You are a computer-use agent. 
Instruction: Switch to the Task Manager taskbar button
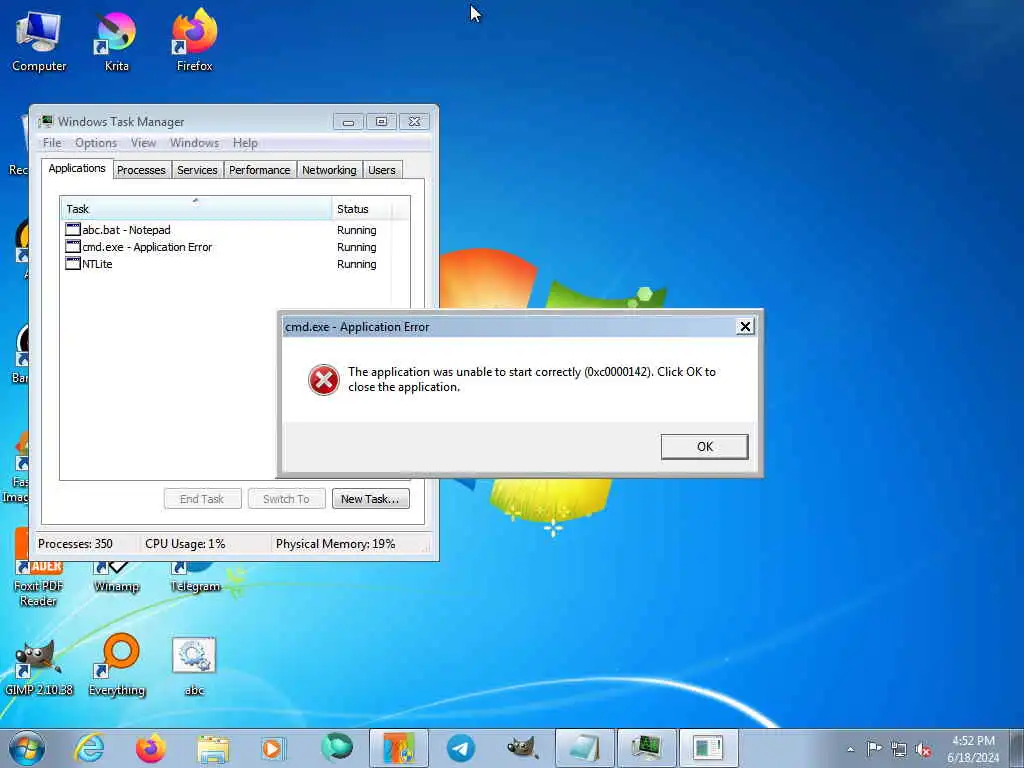(647, 748)
